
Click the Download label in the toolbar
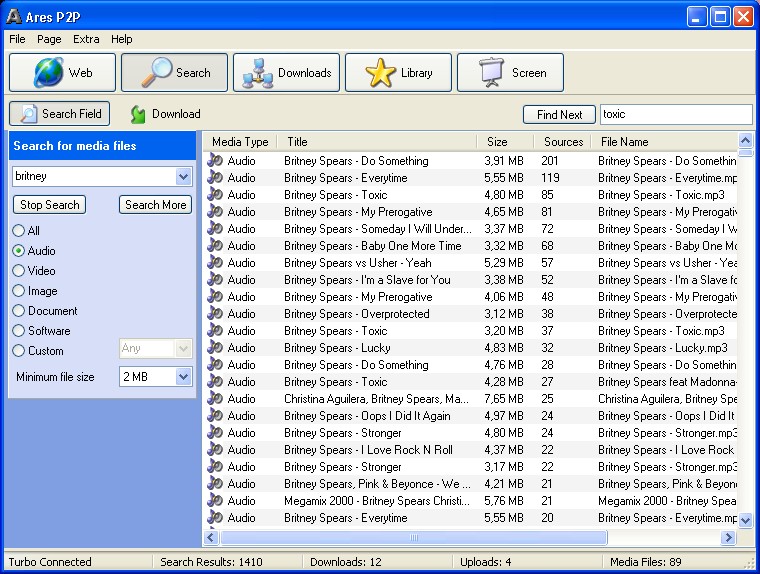coord(176,114)
